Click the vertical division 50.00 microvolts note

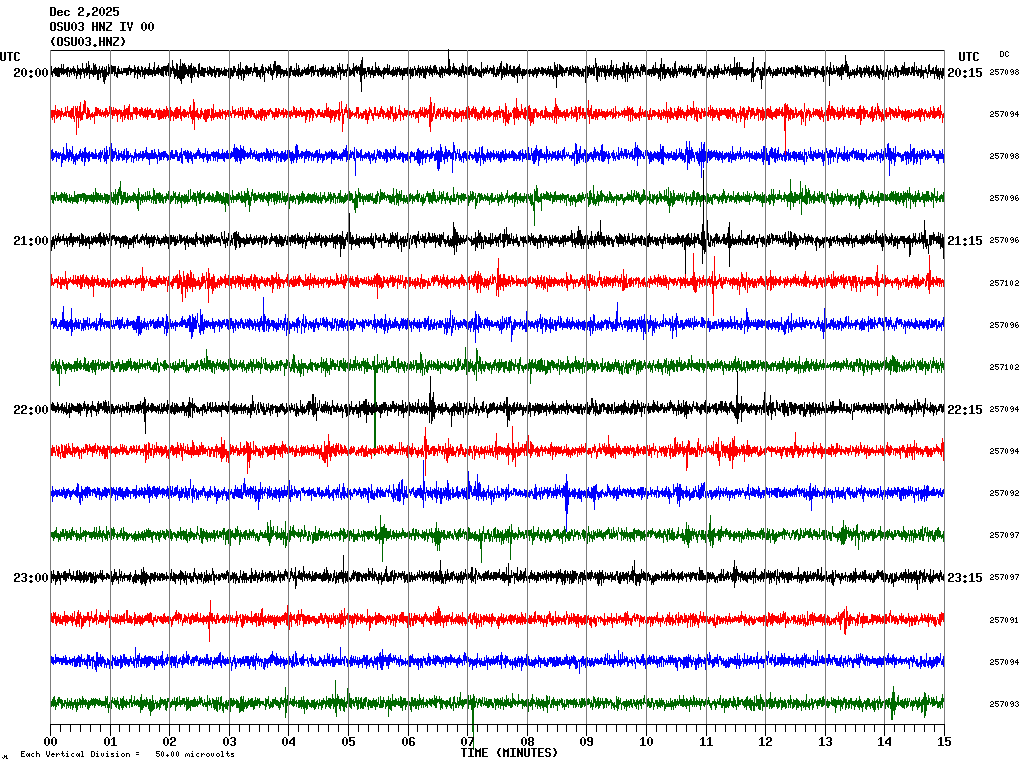(x=127, y=755)
